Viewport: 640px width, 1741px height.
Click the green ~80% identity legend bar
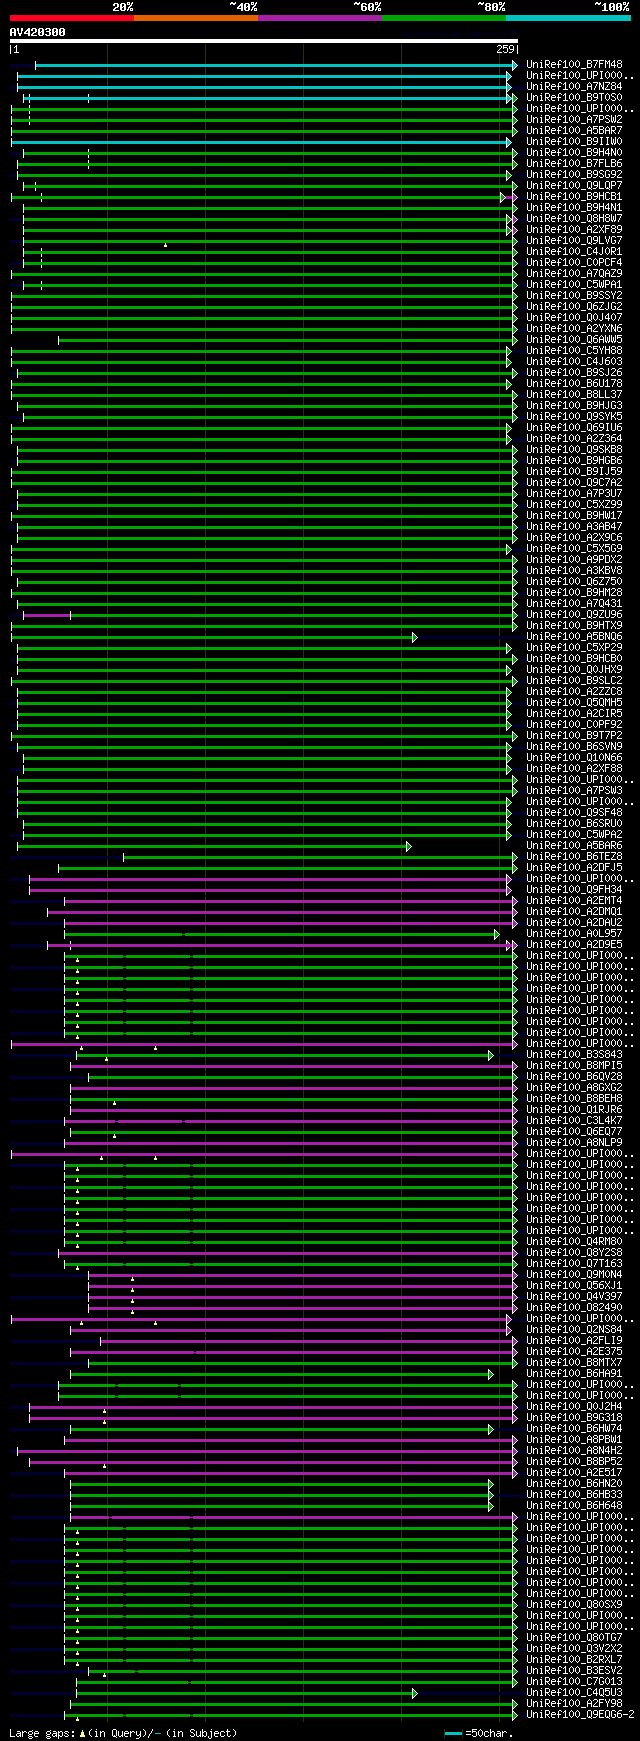point(444,18)
